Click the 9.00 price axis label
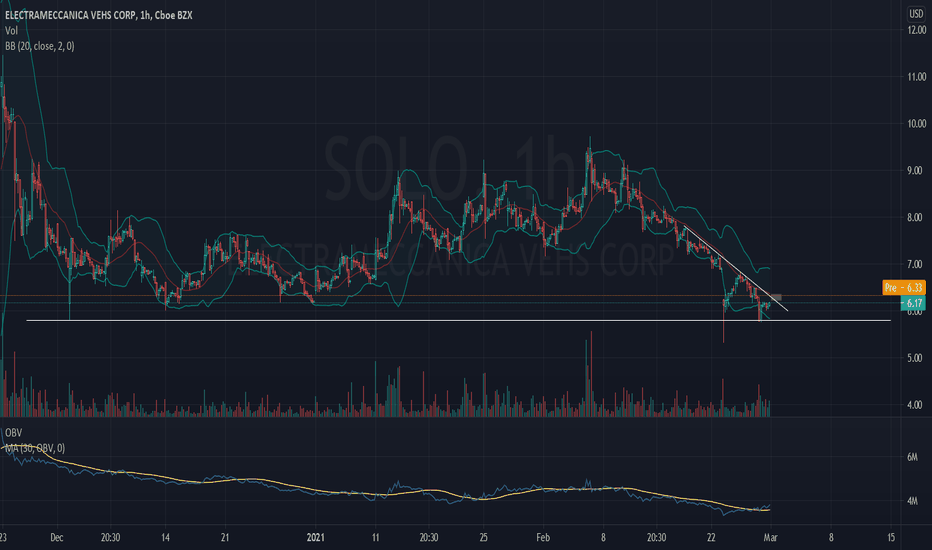932x550 pixels. tap(916, 171)
